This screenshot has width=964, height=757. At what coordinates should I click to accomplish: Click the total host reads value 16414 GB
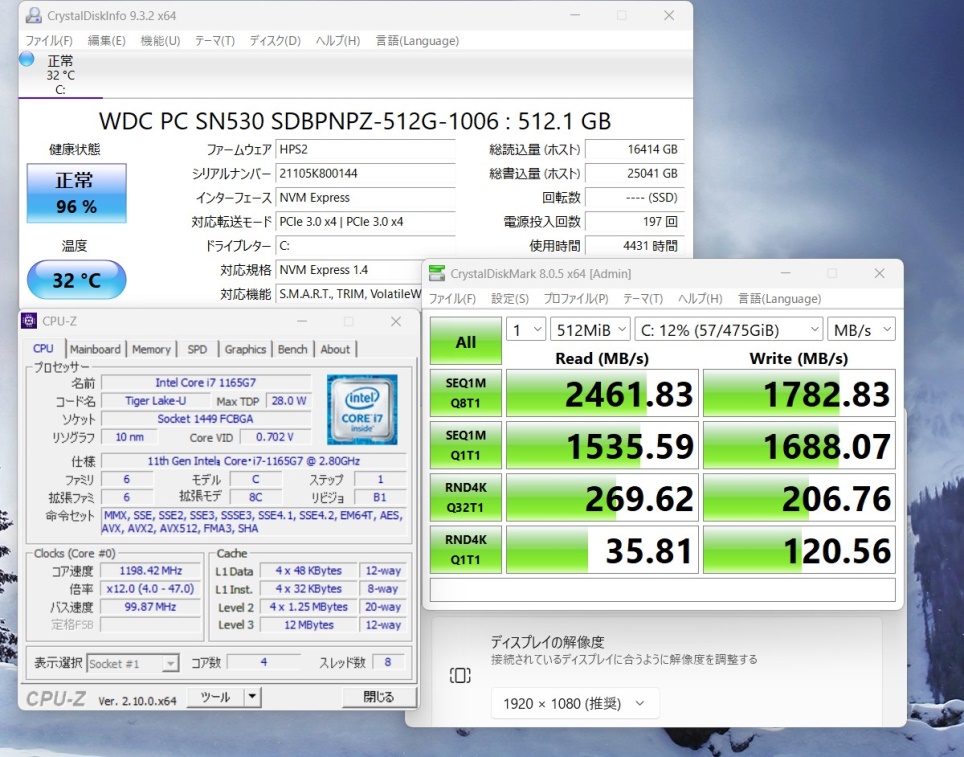tap(634, 149)
